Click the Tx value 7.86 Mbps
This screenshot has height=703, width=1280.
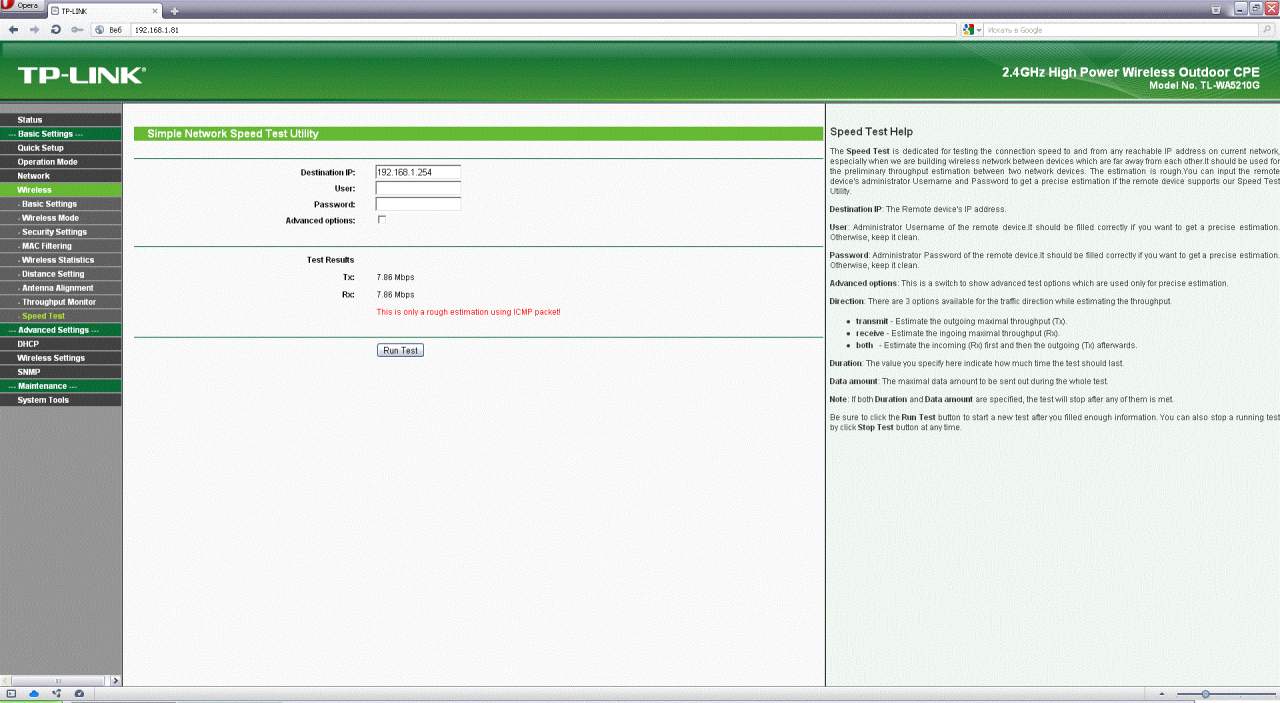[395, 277]
